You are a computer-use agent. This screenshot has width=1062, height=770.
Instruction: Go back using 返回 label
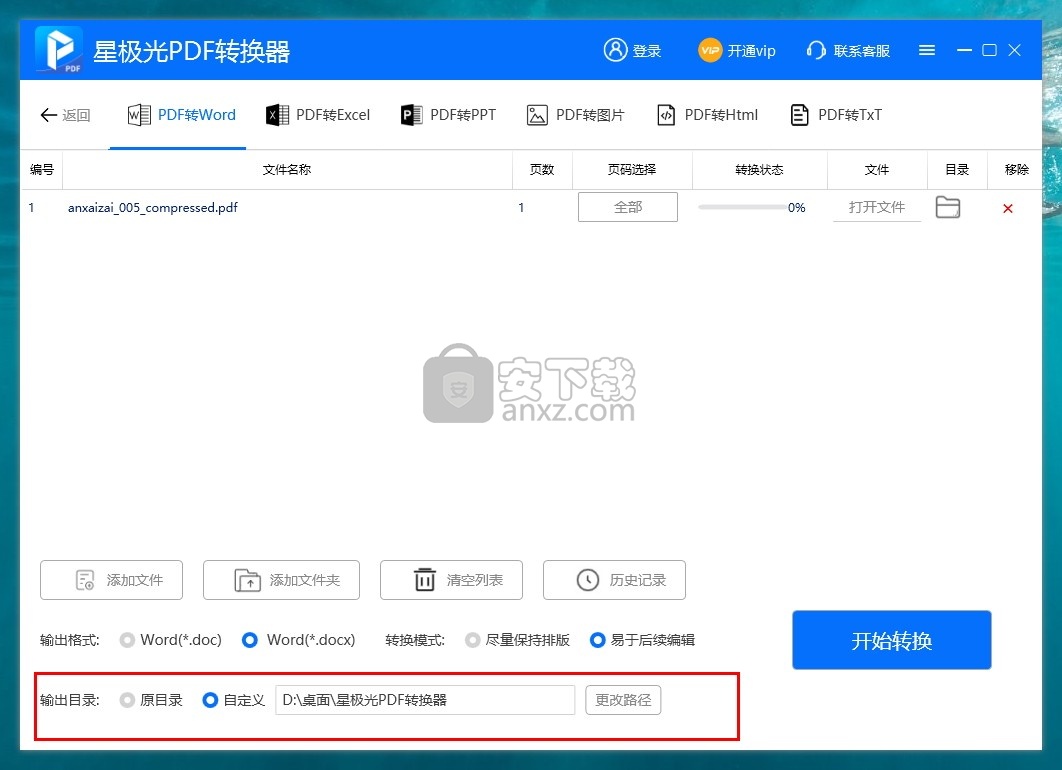[x=76, y=115]
